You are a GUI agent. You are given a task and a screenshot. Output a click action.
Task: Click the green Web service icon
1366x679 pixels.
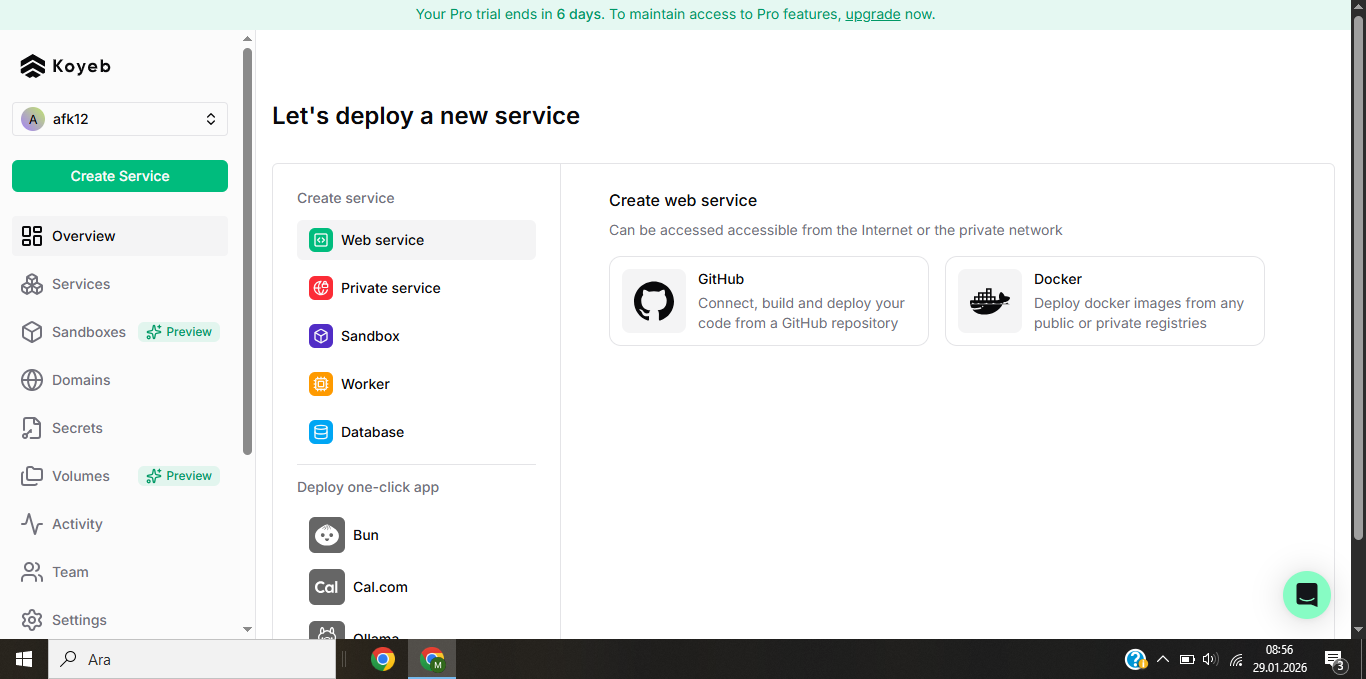pyautogui.click(x=321, y=240)
